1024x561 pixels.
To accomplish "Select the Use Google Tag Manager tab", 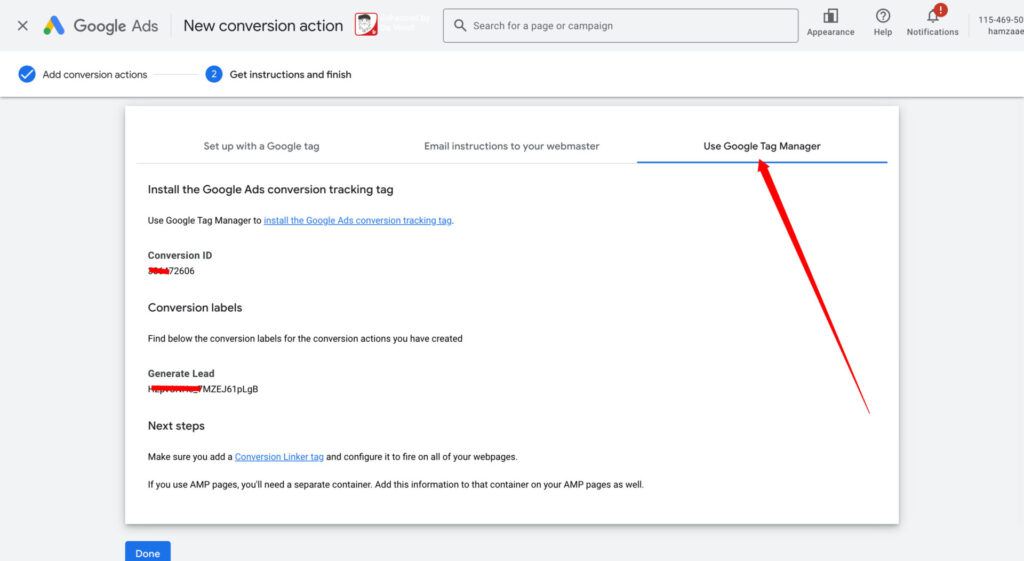I will 761,146.
